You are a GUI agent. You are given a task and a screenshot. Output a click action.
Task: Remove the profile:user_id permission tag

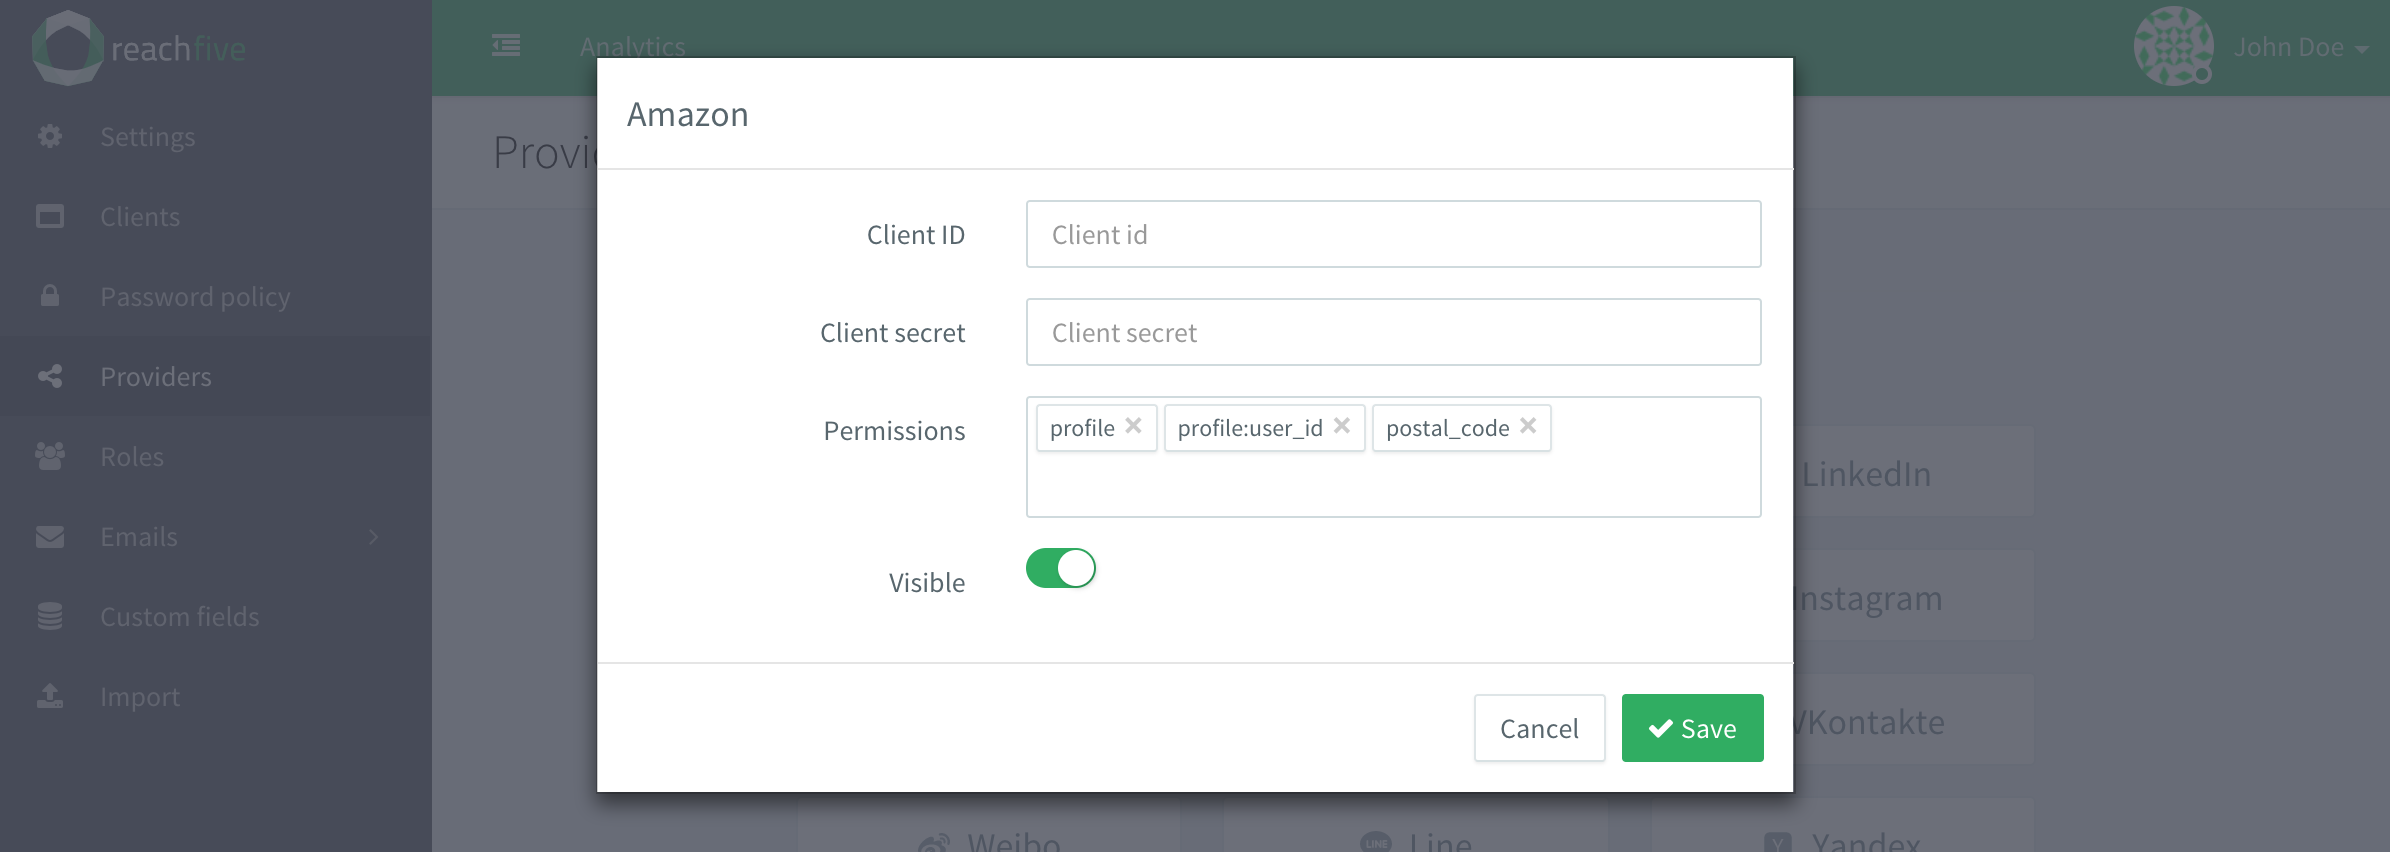coord(1342,425)
